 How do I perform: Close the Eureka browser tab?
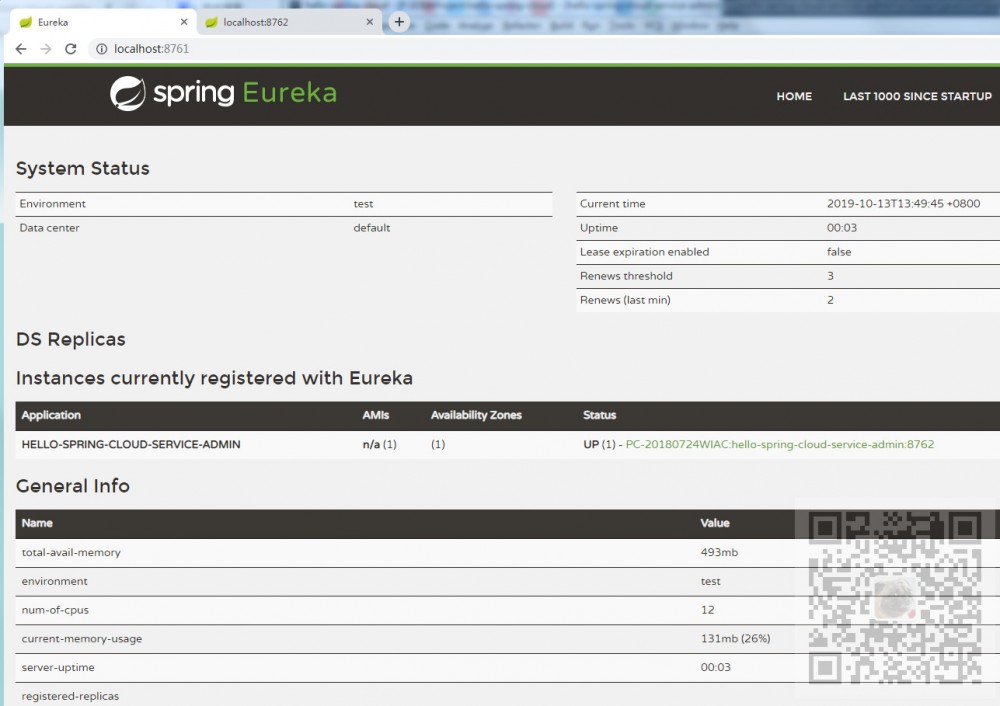coord(184,22)
